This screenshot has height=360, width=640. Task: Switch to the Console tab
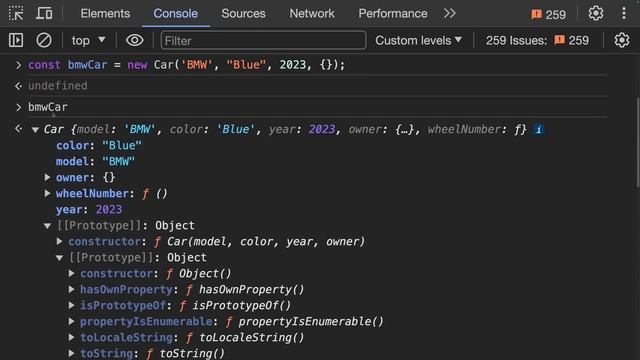tap(176, 13)
